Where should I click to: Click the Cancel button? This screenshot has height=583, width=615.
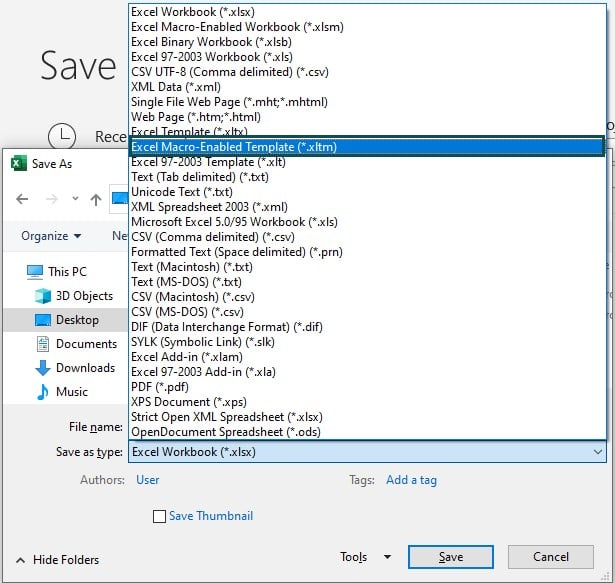551,557
